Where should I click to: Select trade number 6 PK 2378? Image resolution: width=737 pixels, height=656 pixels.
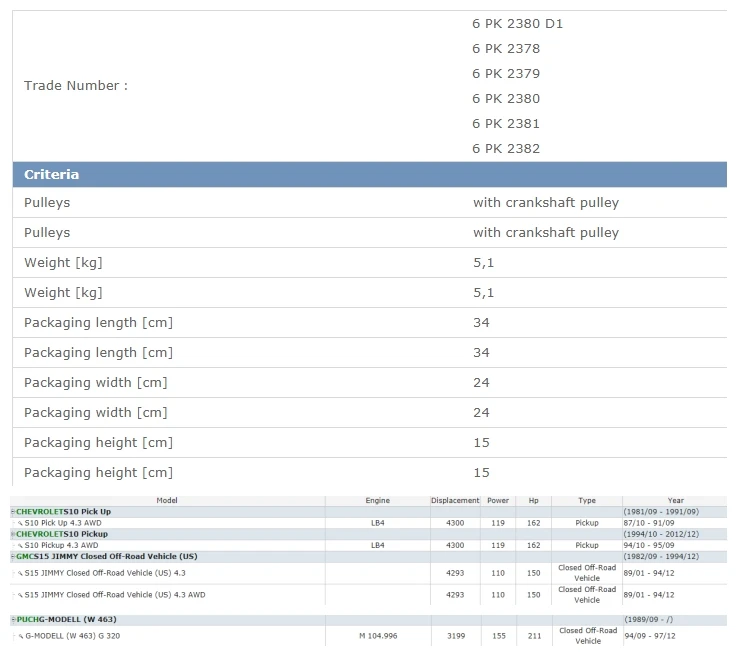[506, 49]
